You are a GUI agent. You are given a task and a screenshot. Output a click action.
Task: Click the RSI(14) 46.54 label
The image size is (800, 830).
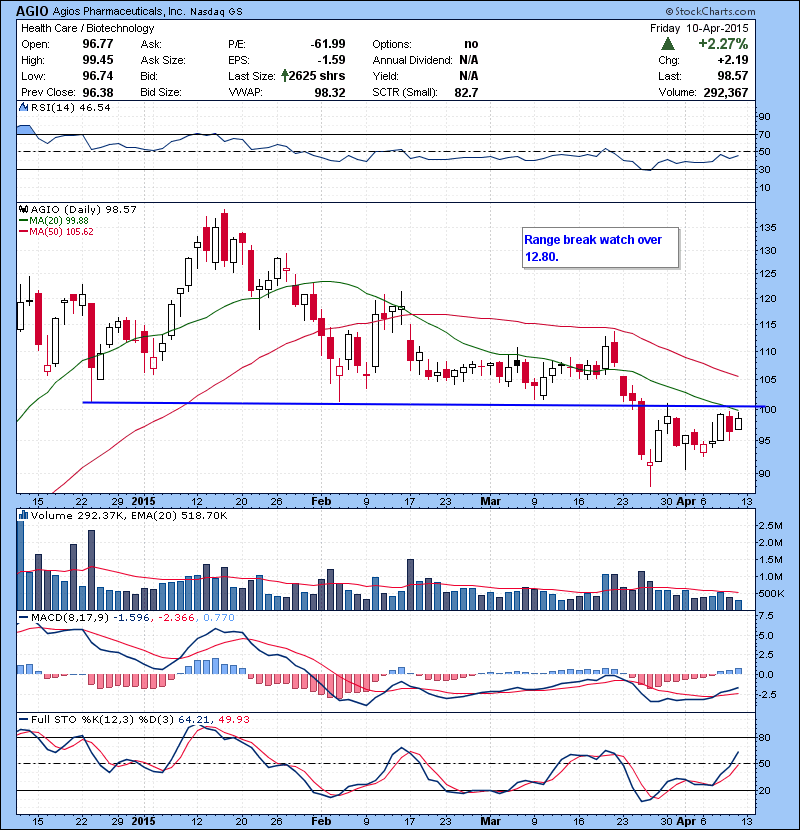click(71, 107)
